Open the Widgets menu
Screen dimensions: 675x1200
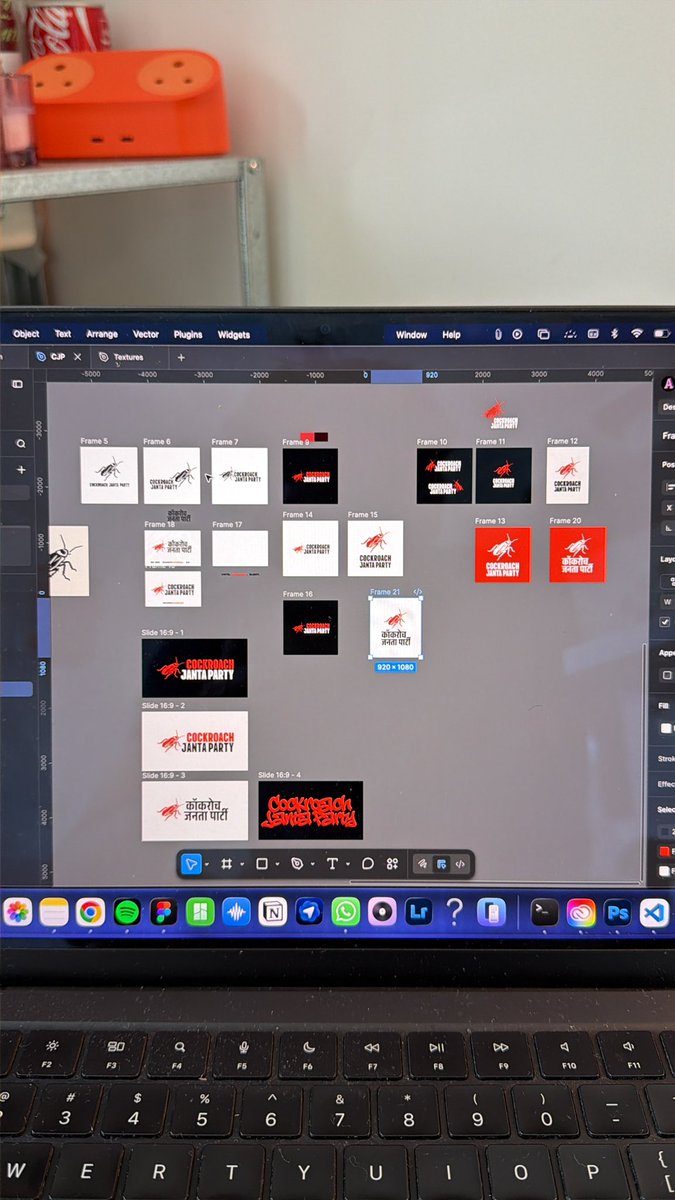[x=234, y=334]
